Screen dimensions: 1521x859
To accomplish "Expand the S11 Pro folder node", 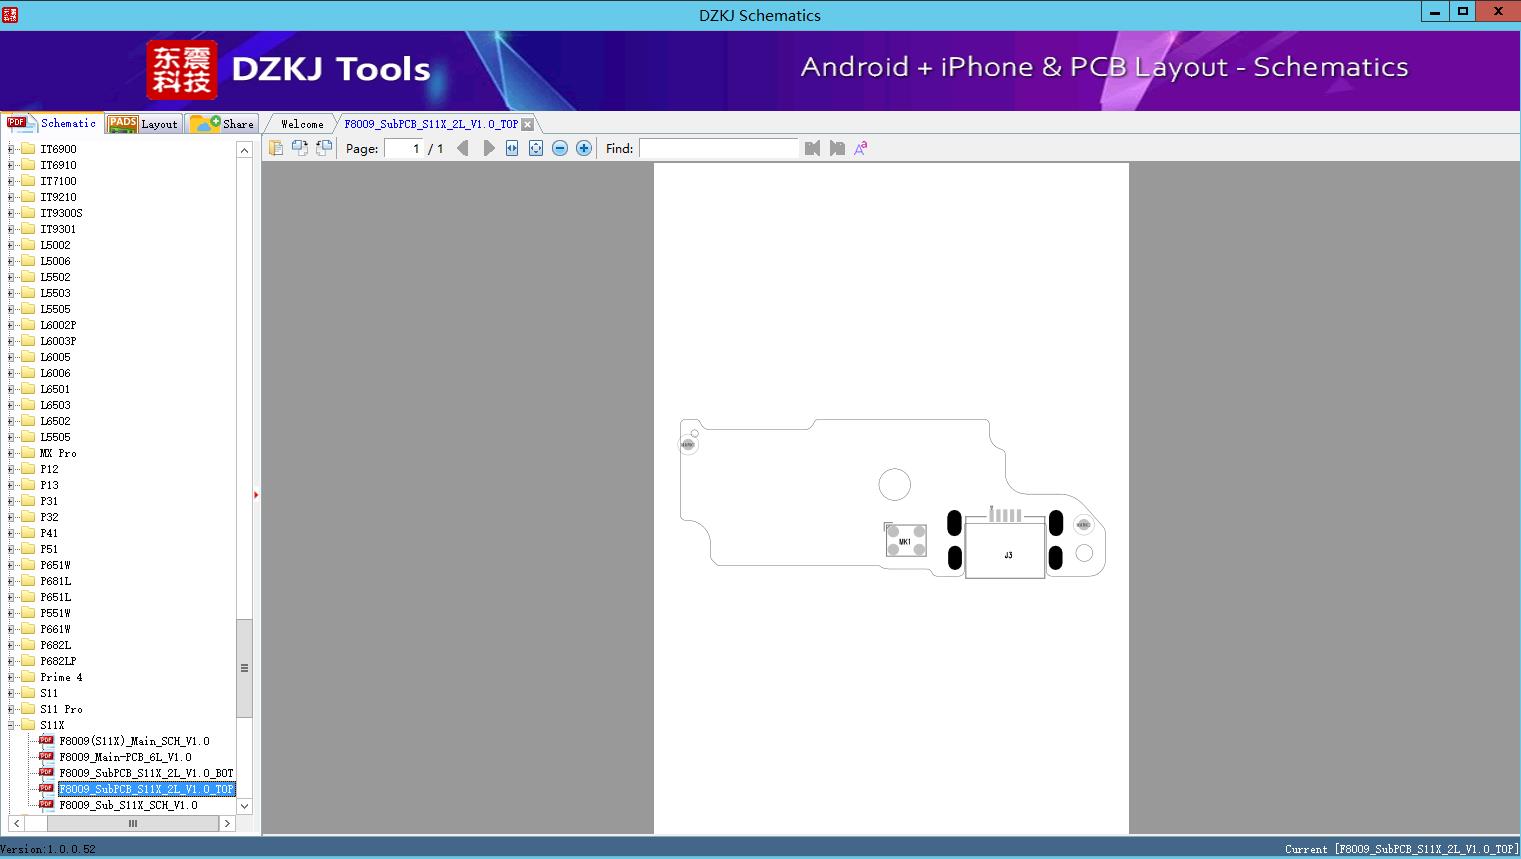I will (11, 709).
